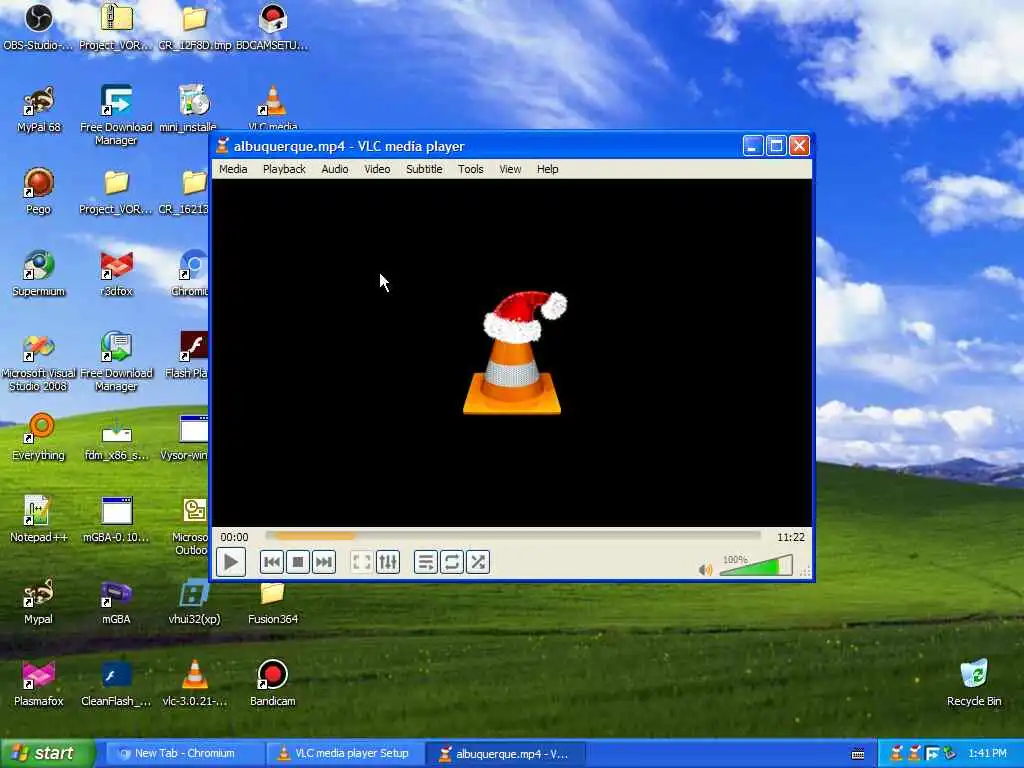Start playback with the VLC play button
1024x768 pixels.
point(231,562)
